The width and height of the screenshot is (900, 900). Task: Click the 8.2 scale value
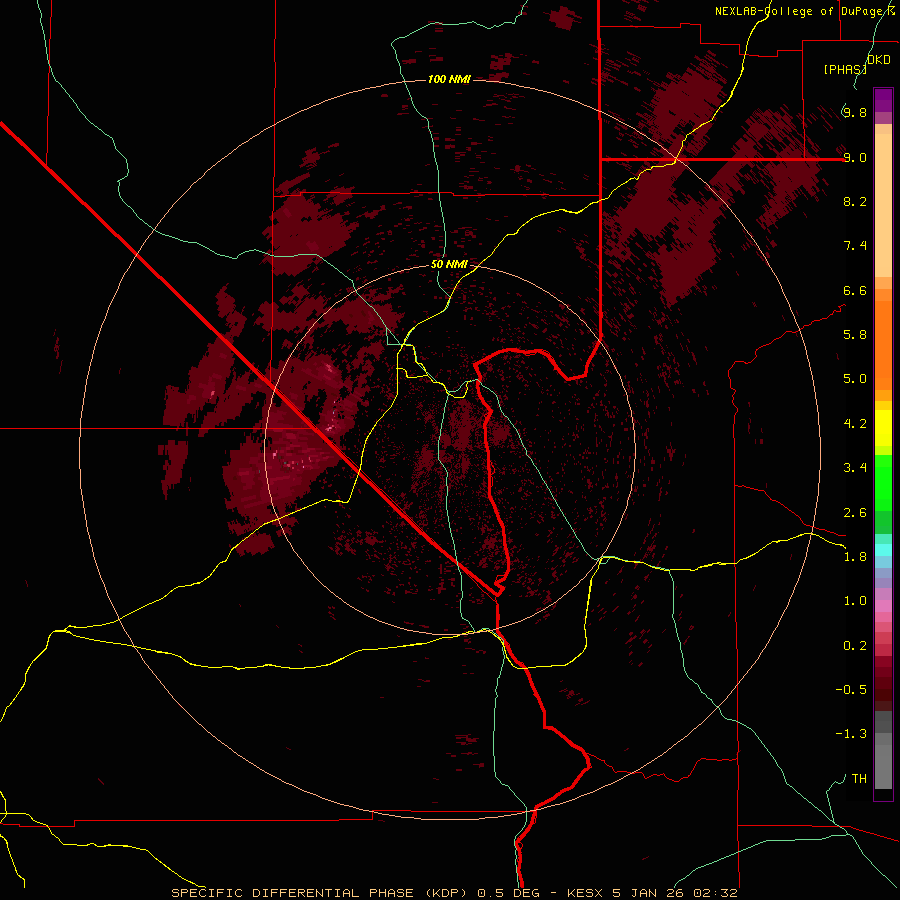coord(855,201)
